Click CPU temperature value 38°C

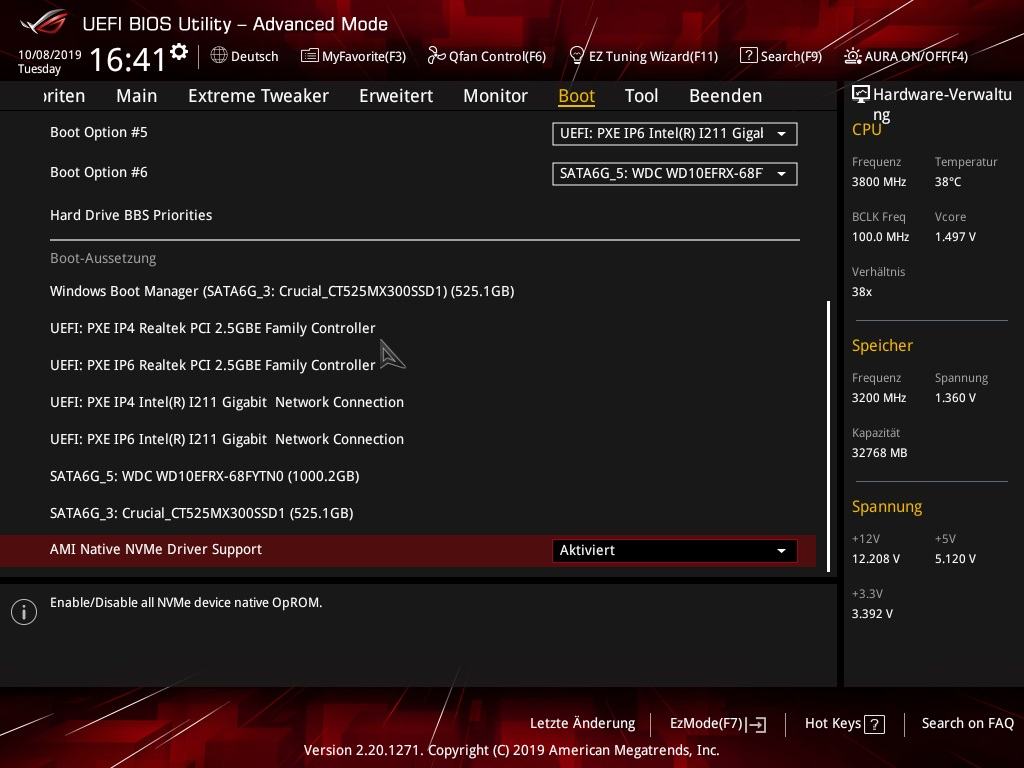948,182
